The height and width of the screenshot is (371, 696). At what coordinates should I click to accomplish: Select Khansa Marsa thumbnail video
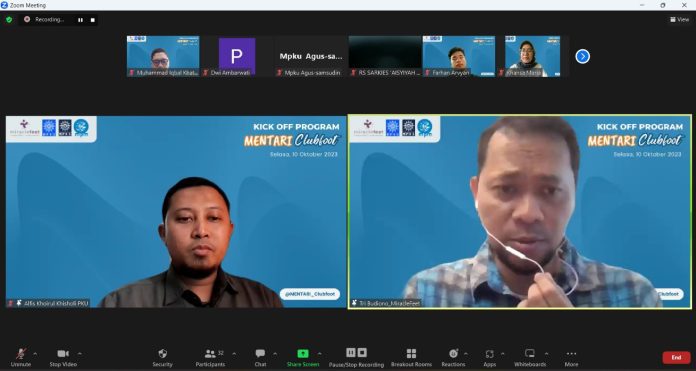[x=533, y=56]
